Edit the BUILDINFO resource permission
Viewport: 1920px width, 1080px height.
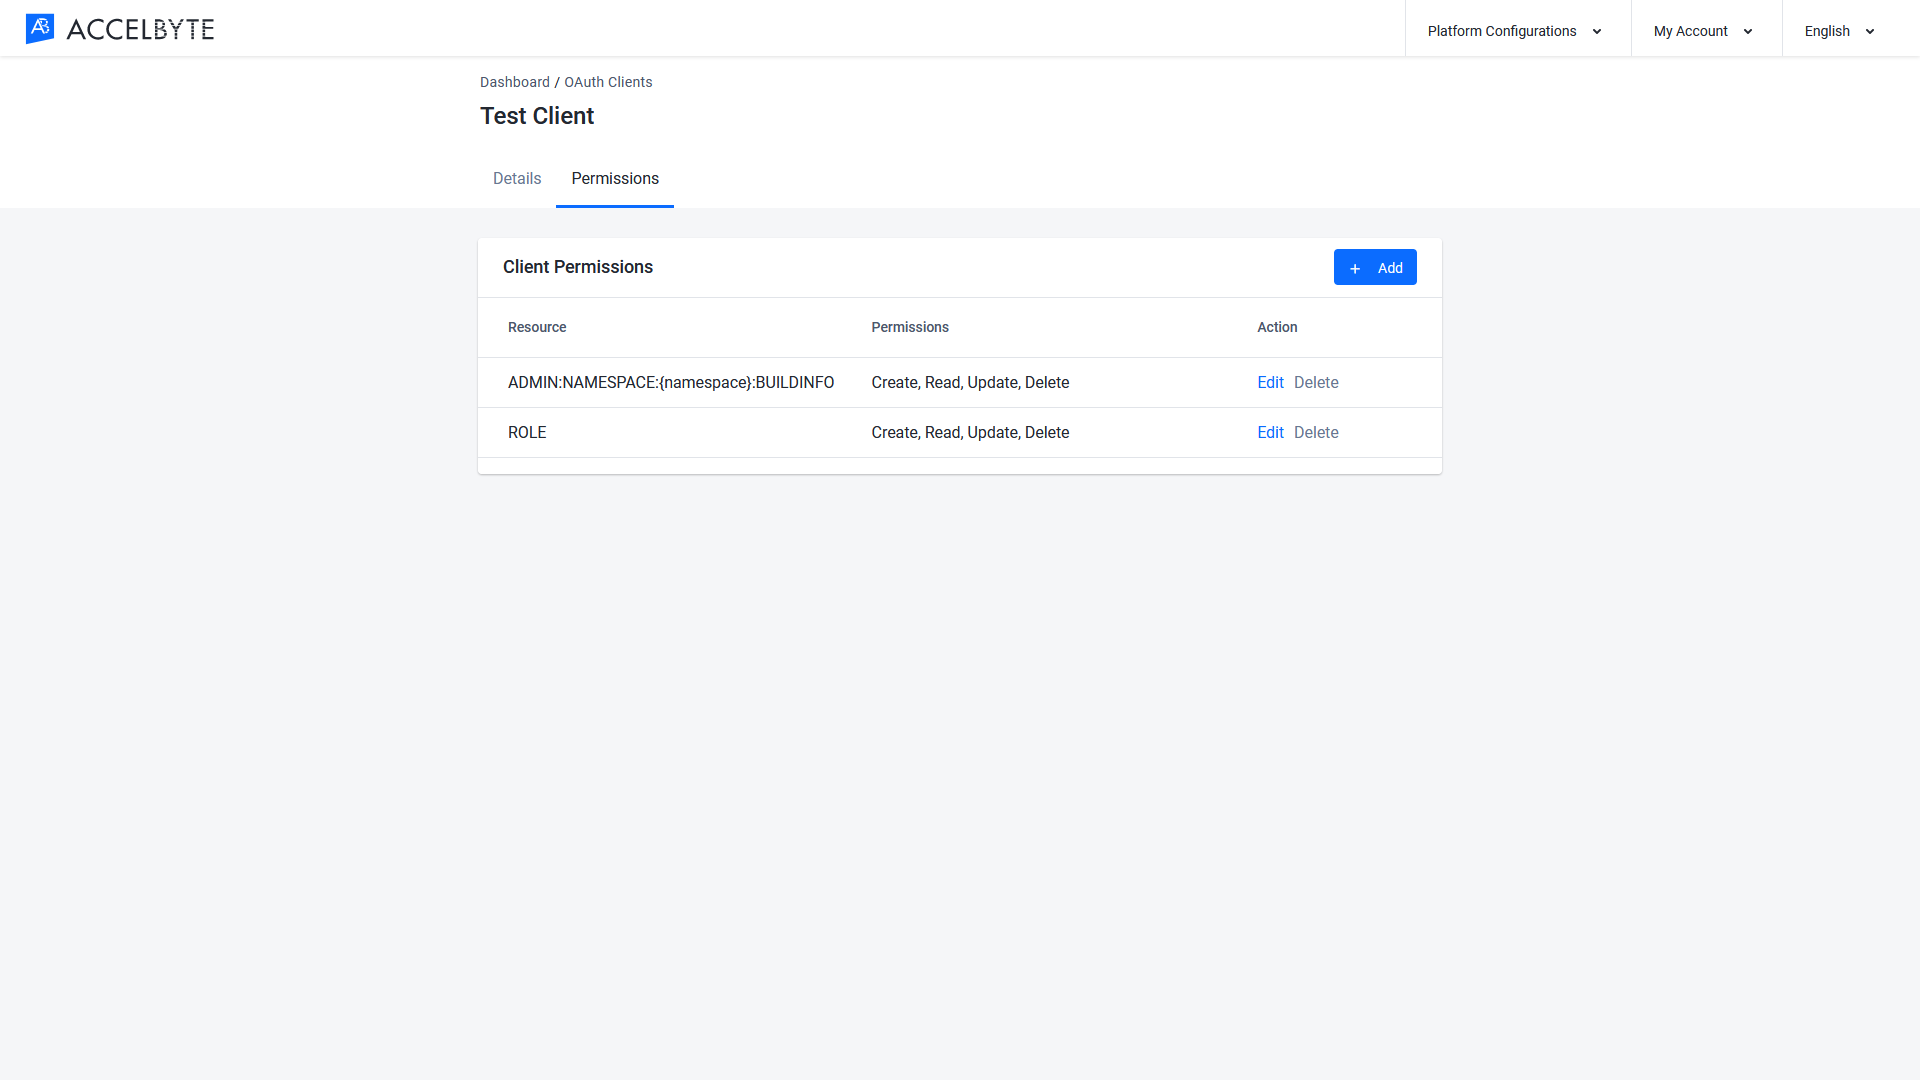[1270, 383]
